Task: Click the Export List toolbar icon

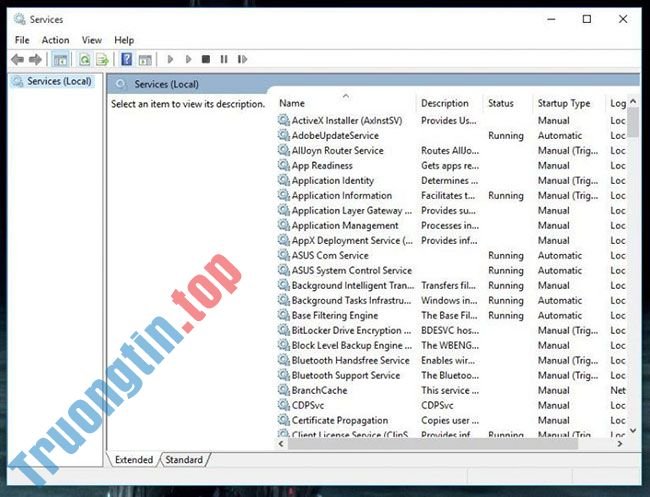Action: (x=102, y=60)
